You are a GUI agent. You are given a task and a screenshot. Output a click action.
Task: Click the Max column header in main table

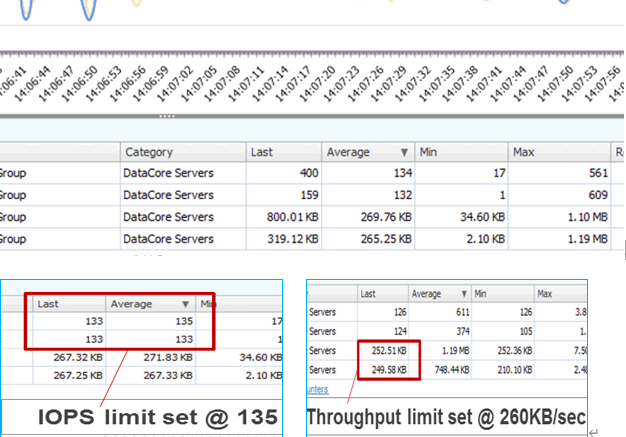tap(525, 152)
